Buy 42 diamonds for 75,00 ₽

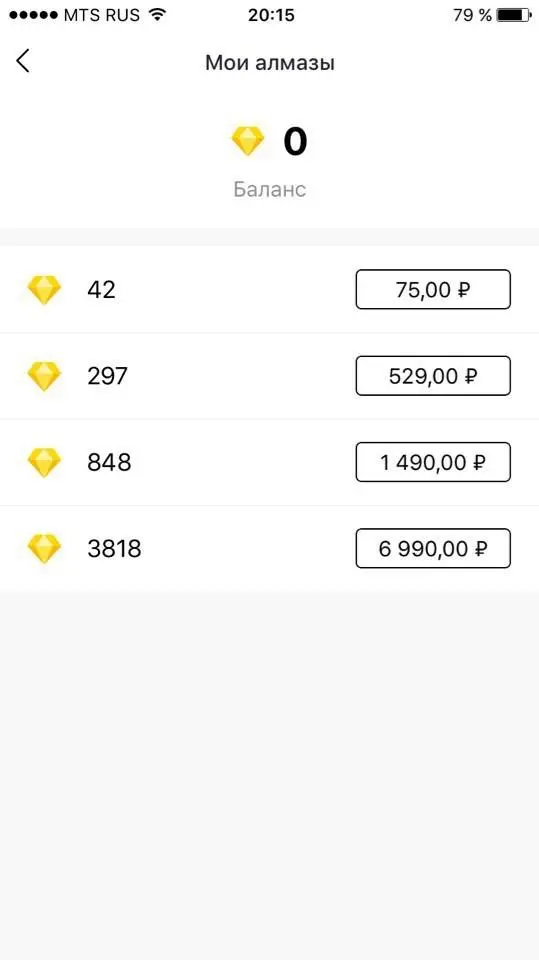(x=433, y=290)
